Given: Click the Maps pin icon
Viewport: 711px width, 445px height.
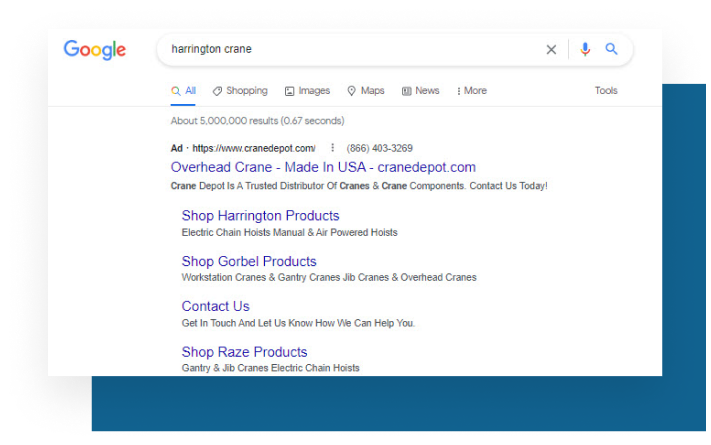Looking at the screenshot, I should (351, 91).
